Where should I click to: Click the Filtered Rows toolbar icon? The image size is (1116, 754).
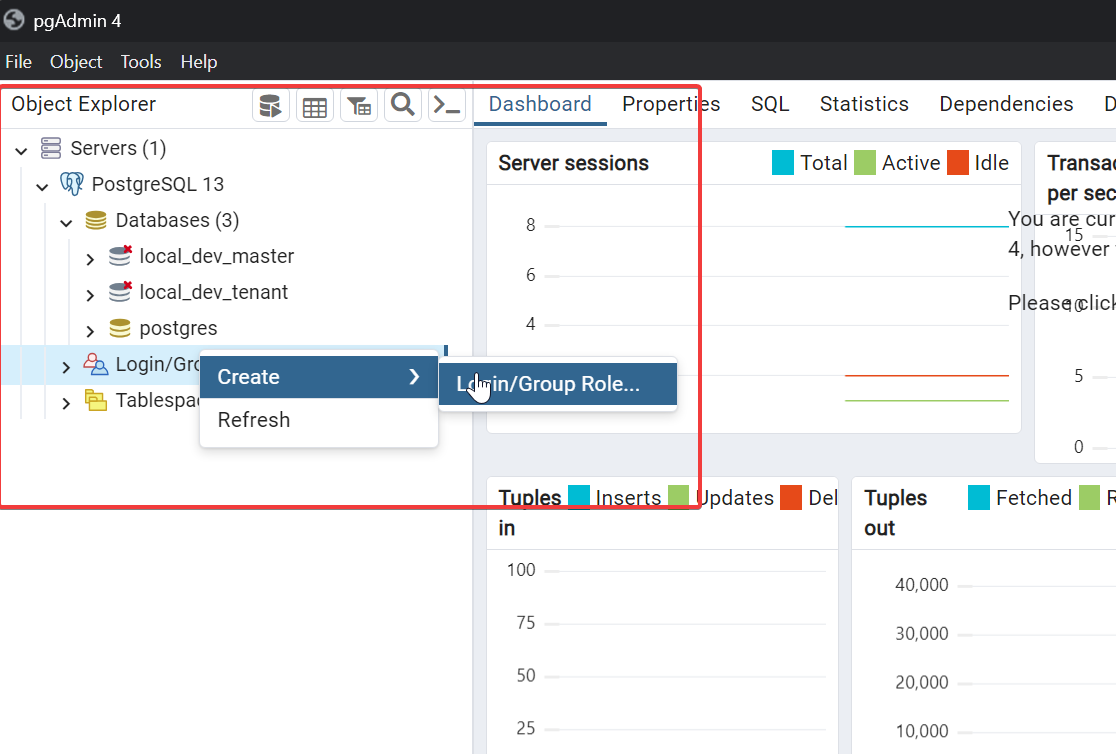tap(359, 106)
